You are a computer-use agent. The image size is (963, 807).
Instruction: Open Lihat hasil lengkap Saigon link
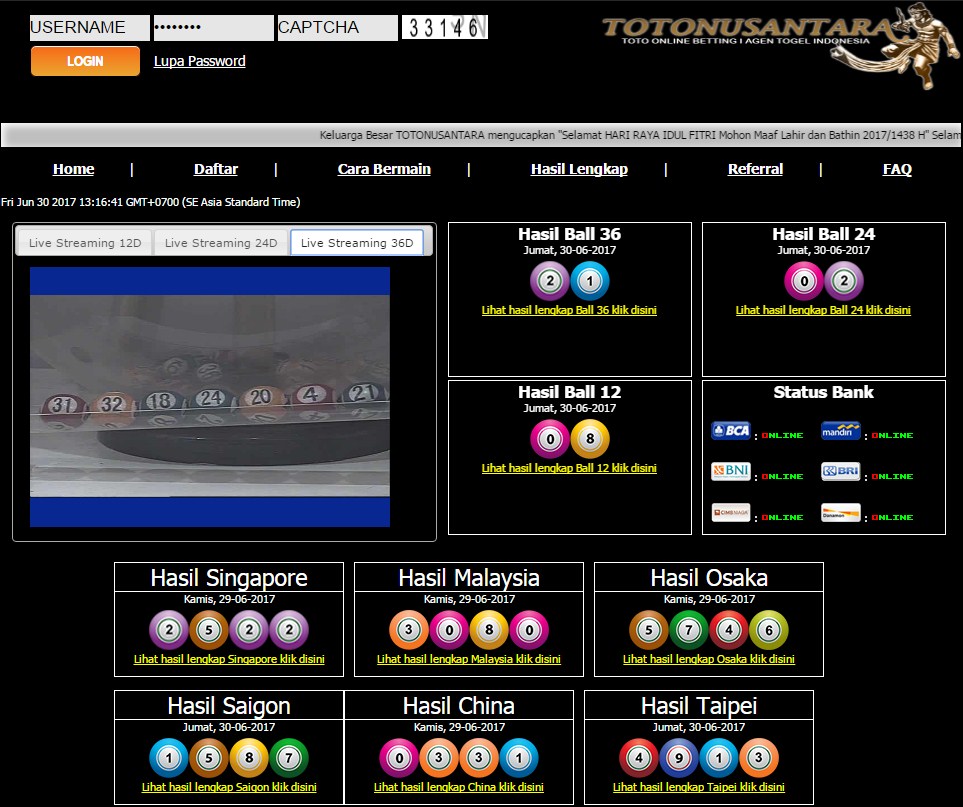click(229, 787)
